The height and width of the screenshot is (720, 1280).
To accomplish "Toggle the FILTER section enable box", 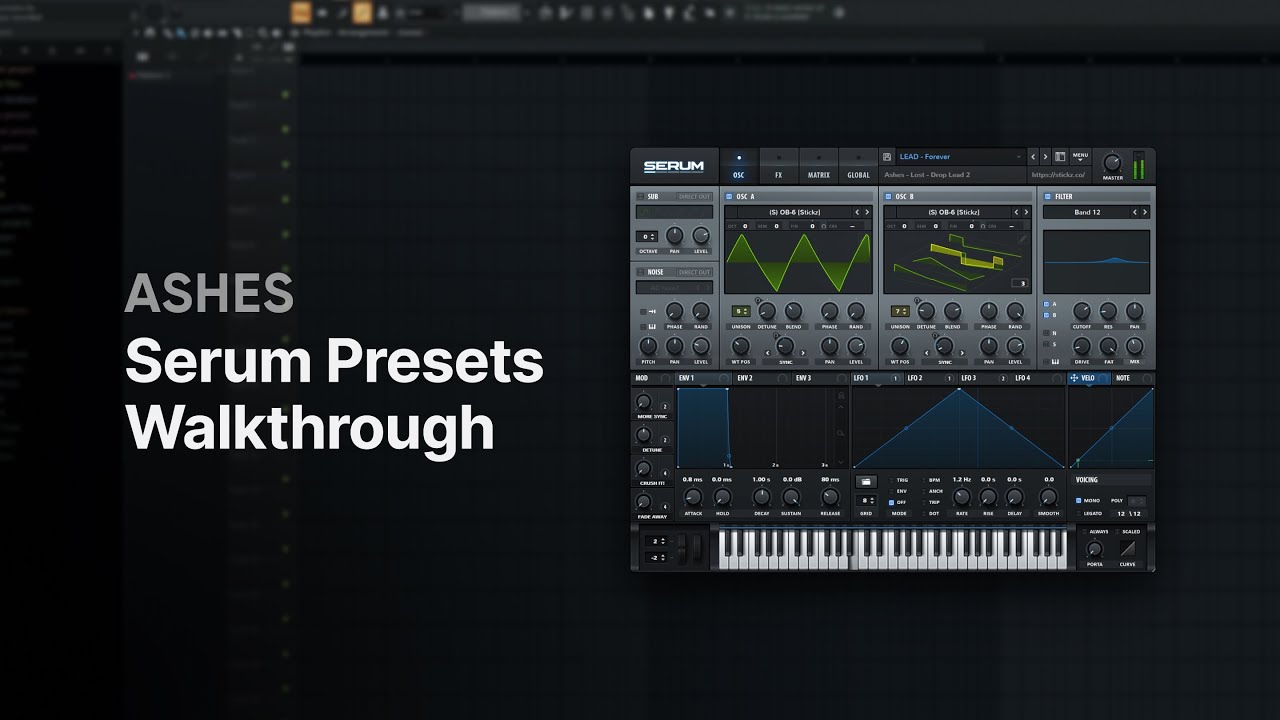I will pos(1048,196).
